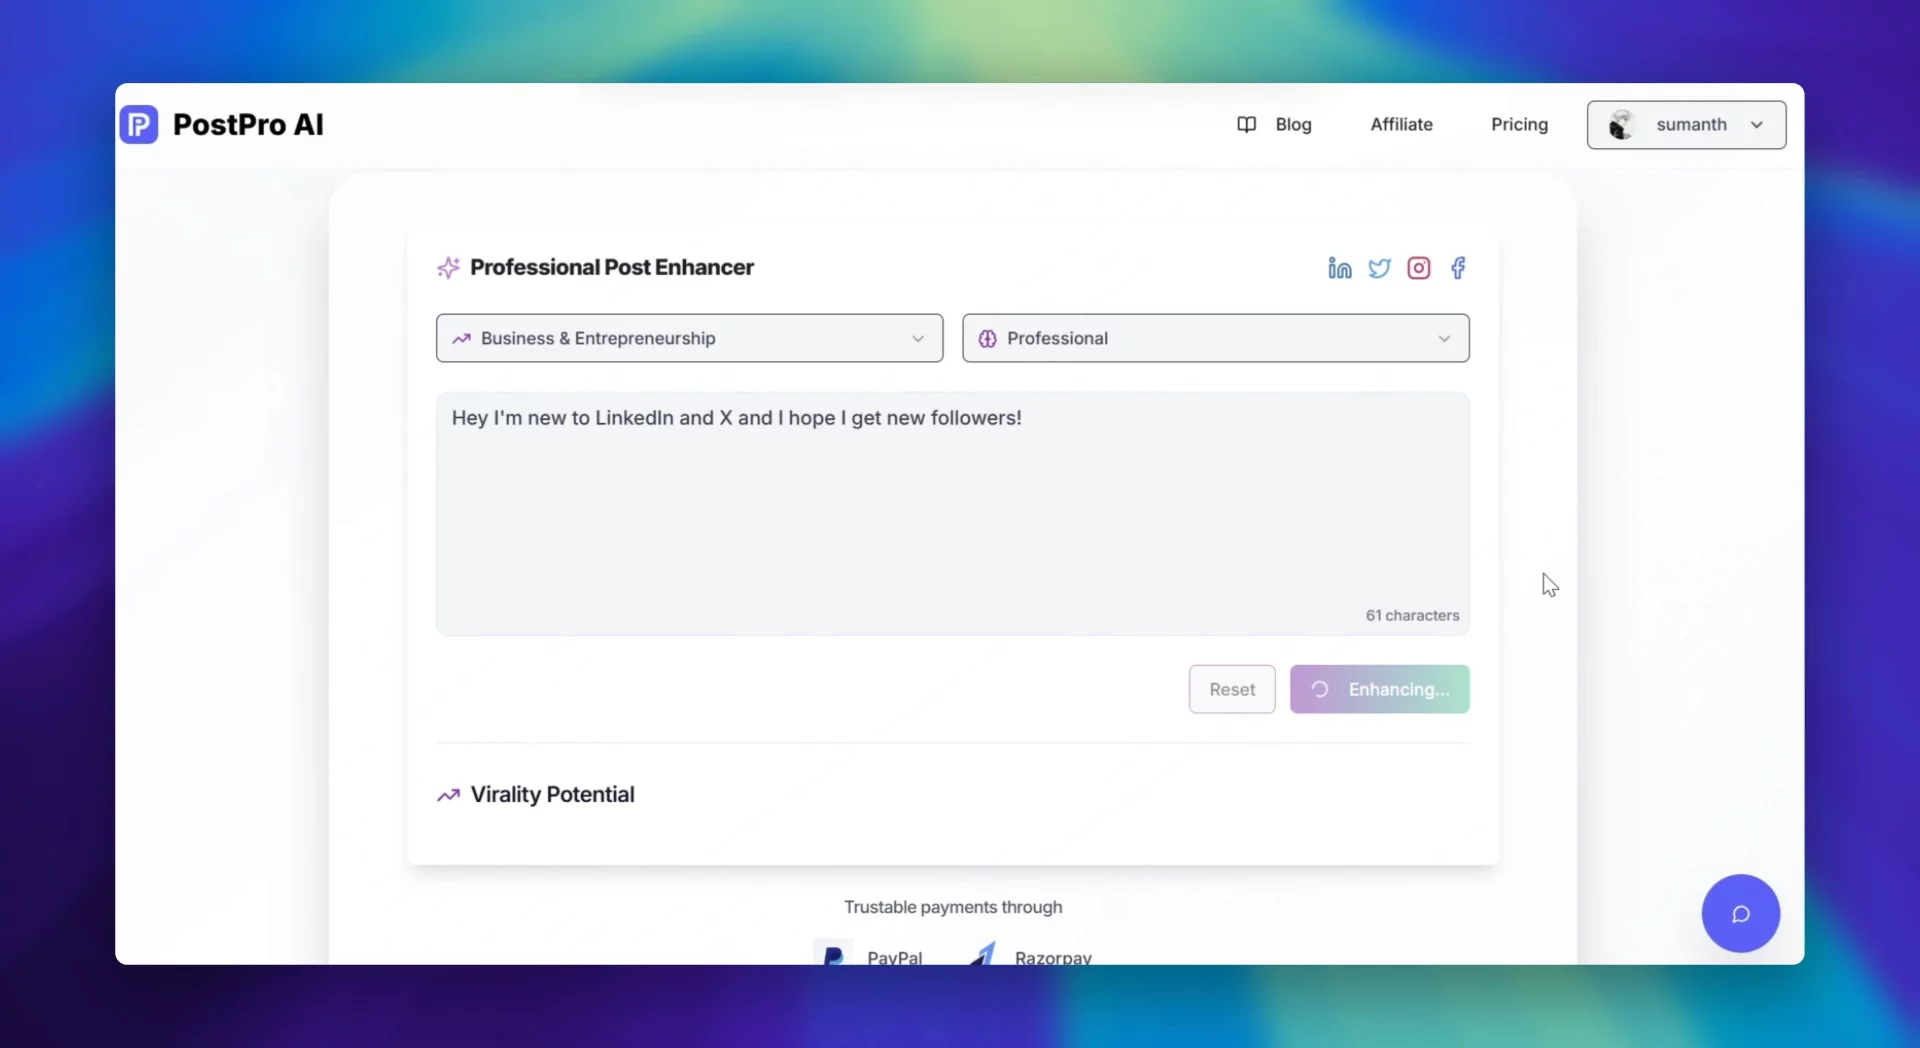Click the Enhancing... button

click(x=1379, y=689)
